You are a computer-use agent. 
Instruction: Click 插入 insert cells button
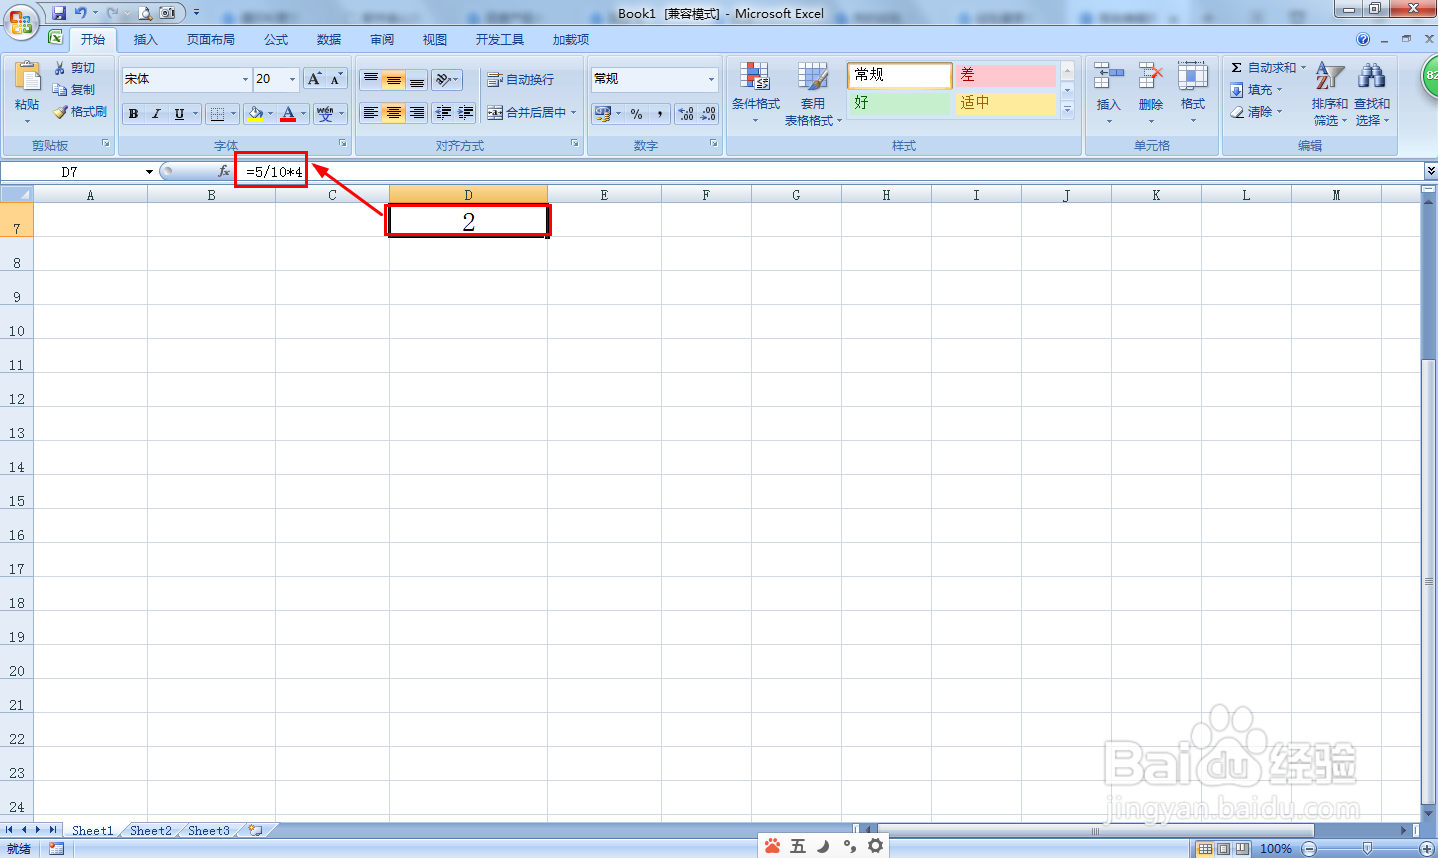(1108, 92)
